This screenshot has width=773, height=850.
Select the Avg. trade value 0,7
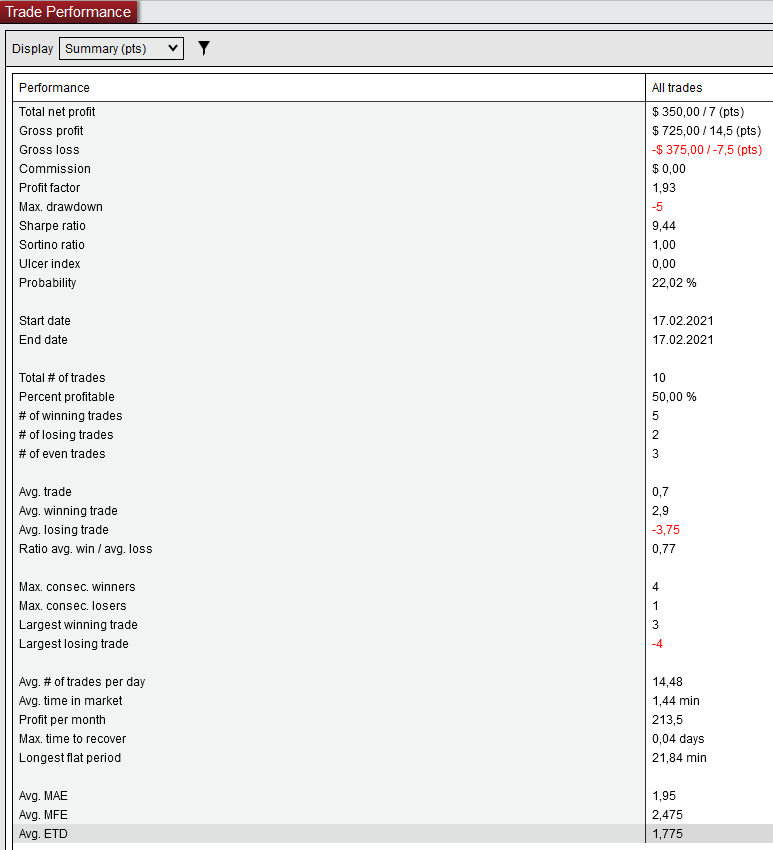click(x=660, y=492)
